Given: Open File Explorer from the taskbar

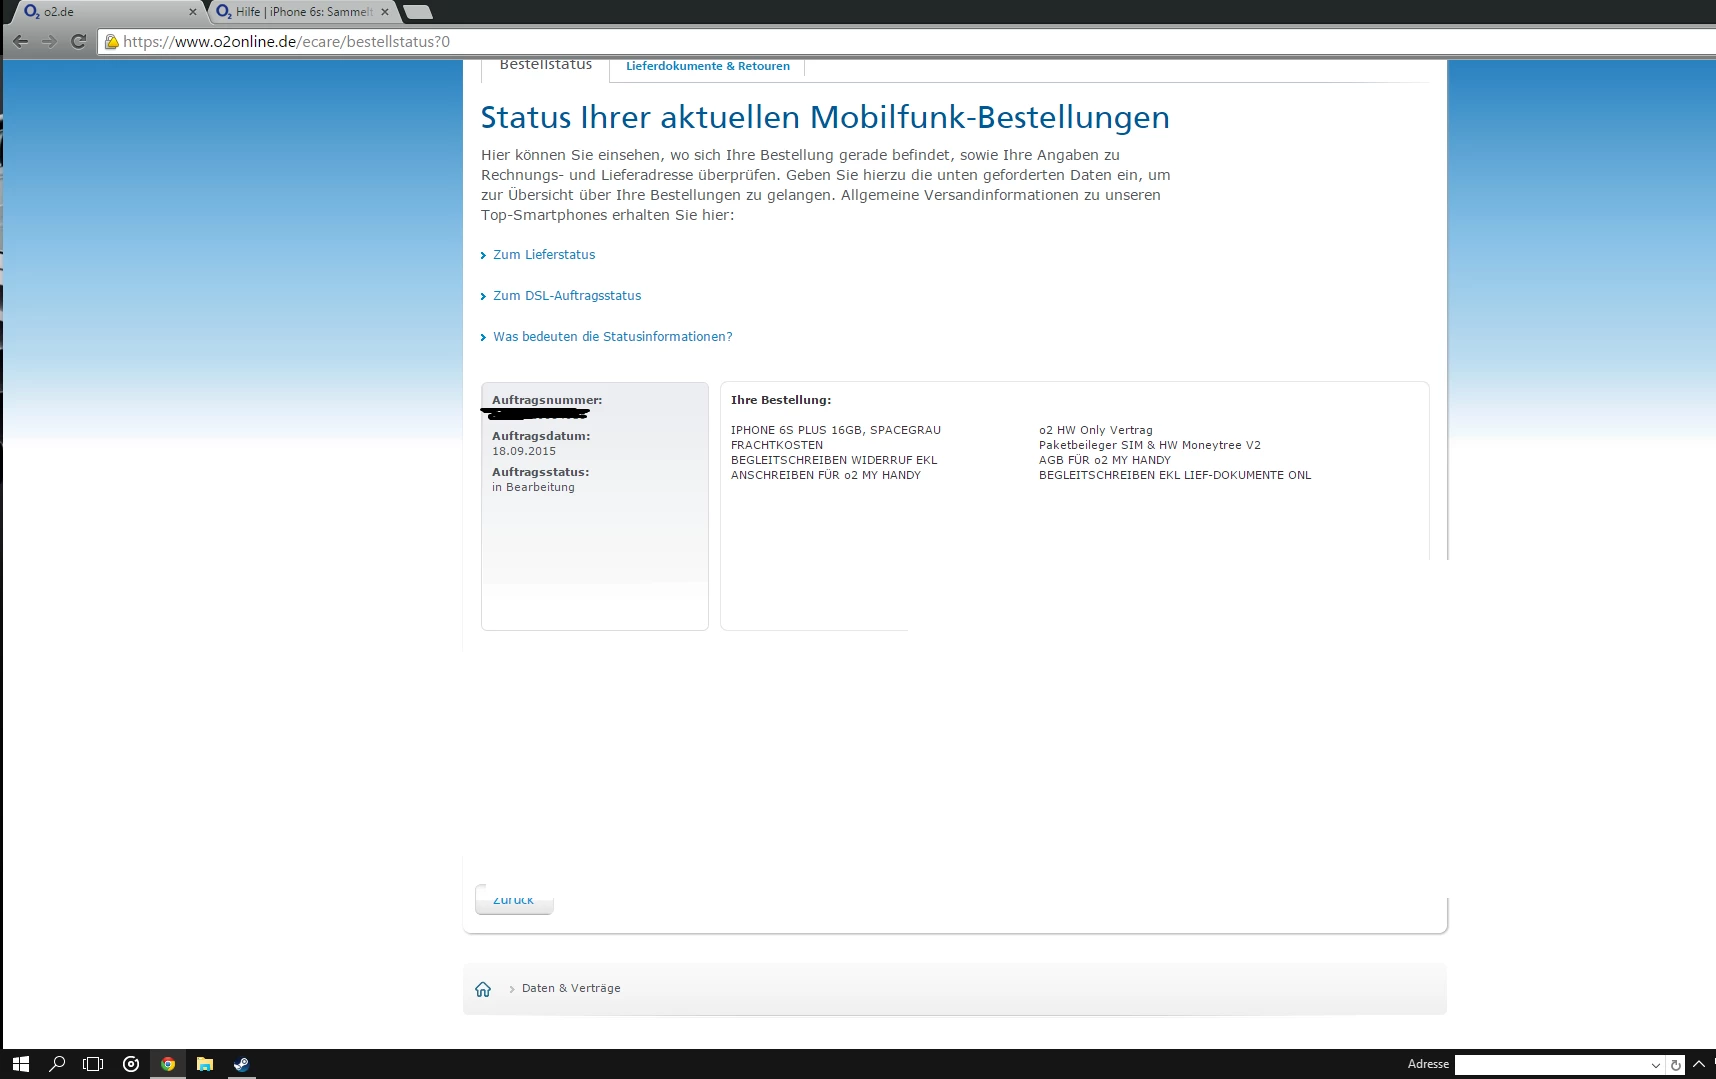Looking at the screenshot, I should (x=205, y=1064).
